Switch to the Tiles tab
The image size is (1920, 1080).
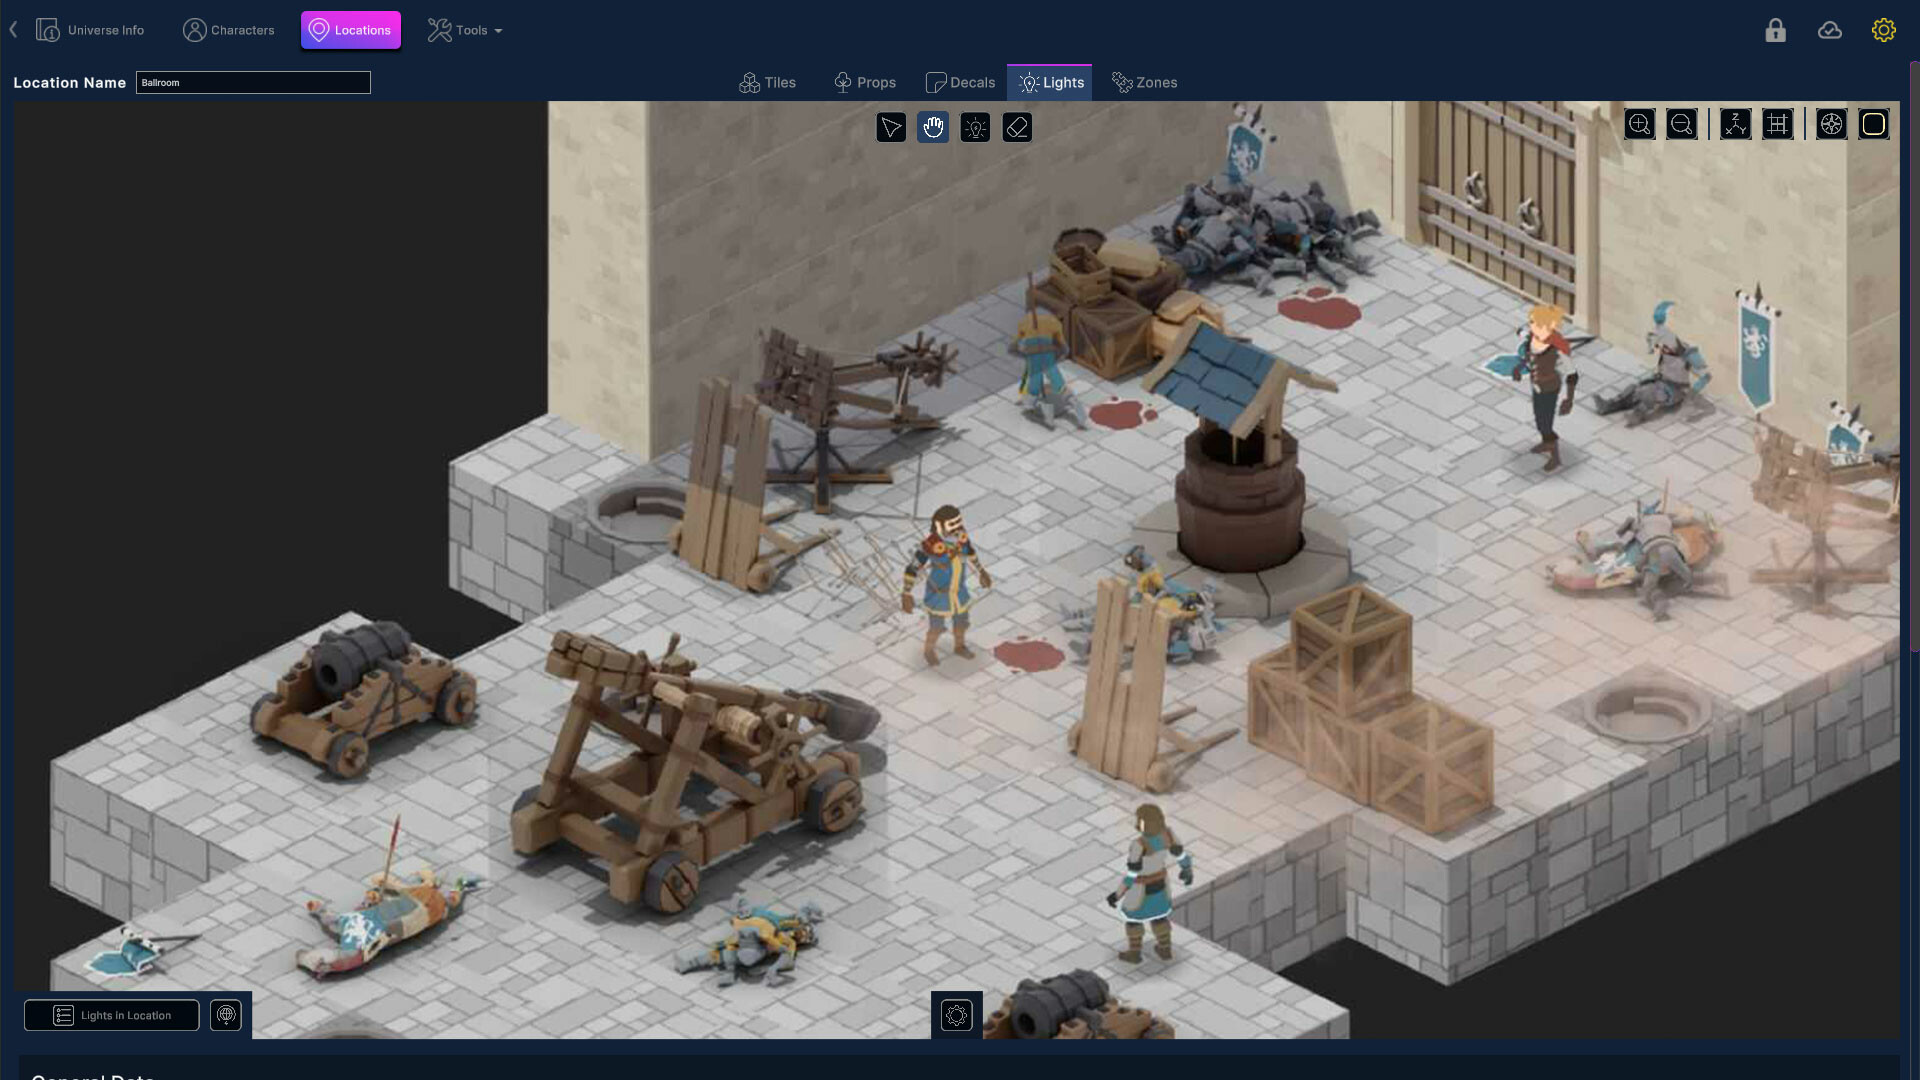click(x=767, y=82)
